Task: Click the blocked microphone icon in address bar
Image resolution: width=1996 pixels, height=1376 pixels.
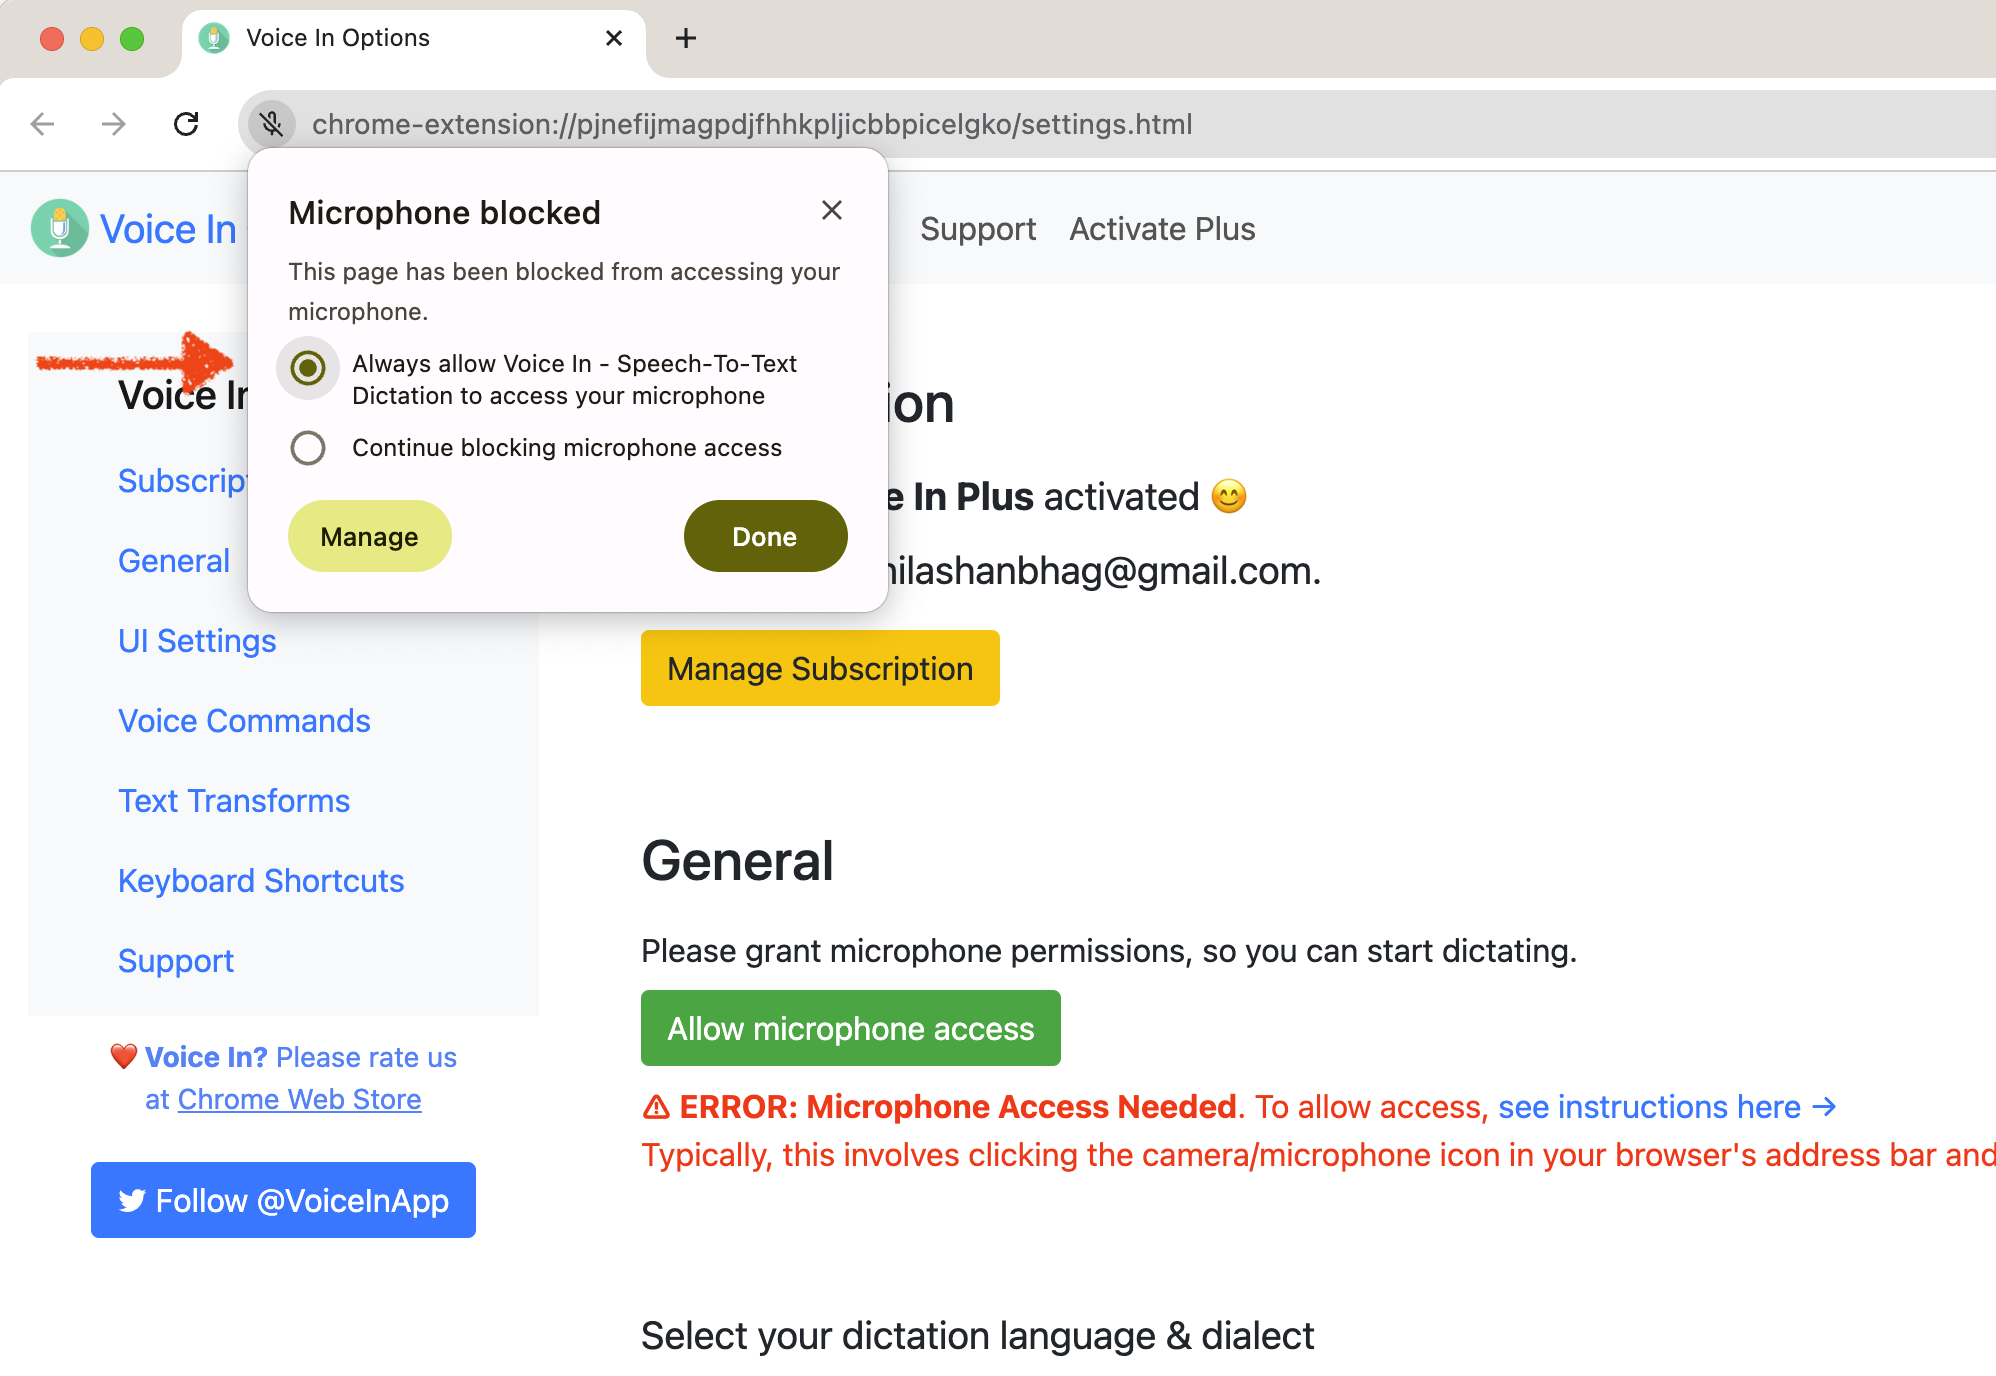Action: pos(272,124)
